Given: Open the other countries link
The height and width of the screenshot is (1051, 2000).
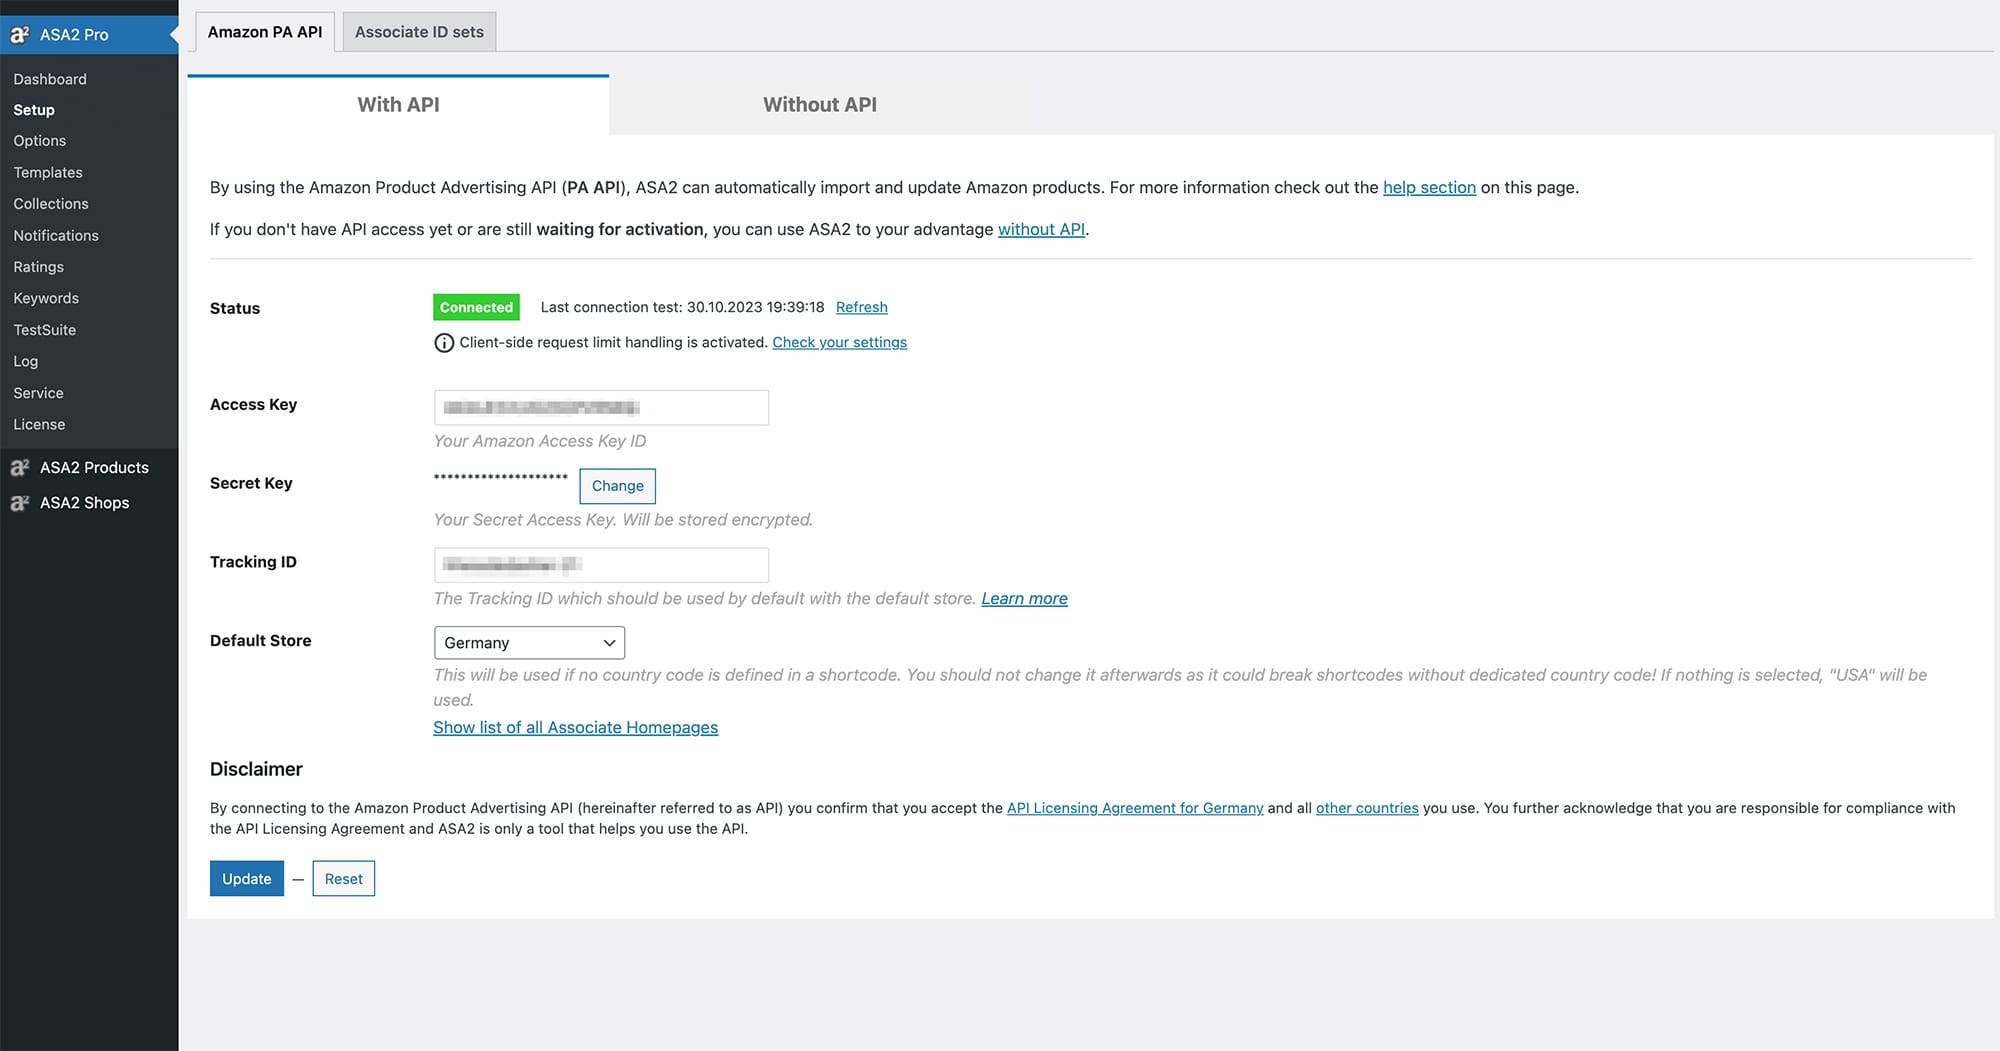Looking at the screenshot, I should [x=1367, y=808].
